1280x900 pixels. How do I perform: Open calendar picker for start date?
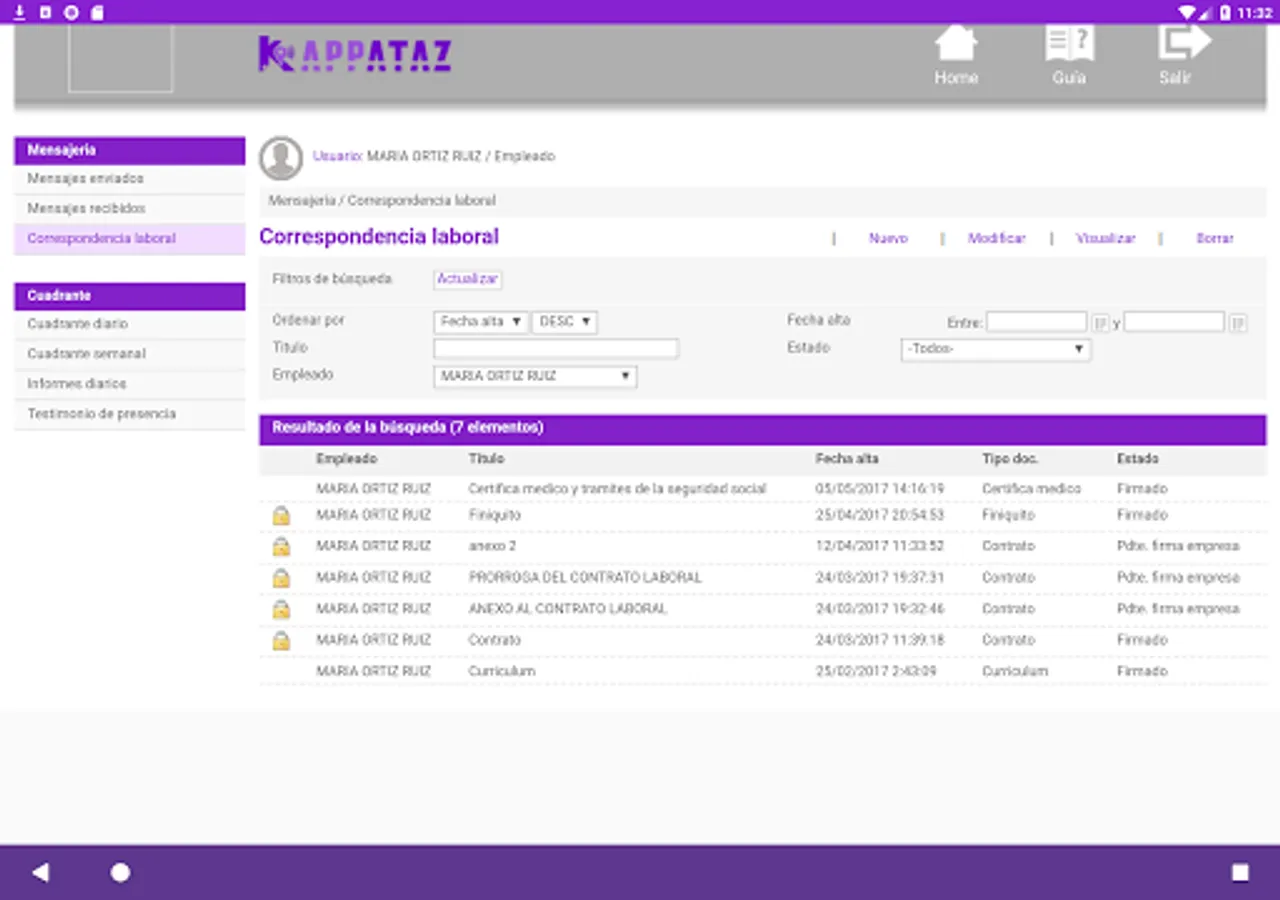pyautogui.click(x=1100, y=322)
